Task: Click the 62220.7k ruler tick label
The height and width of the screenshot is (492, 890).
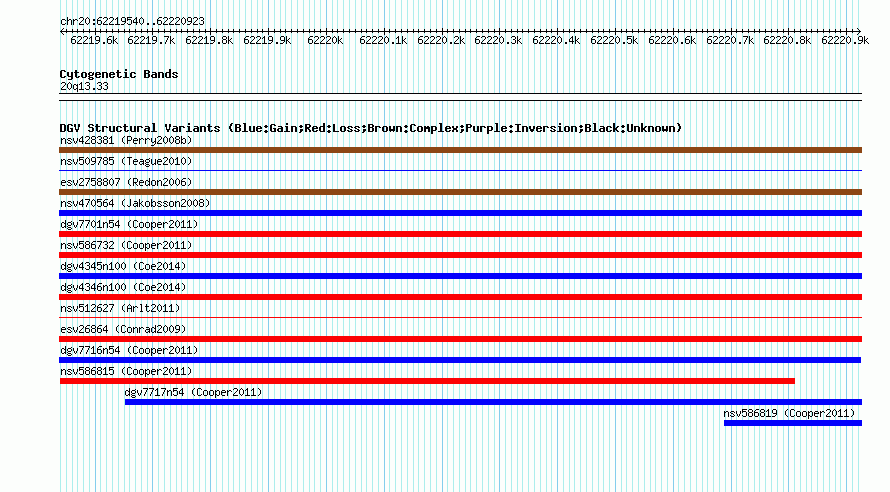Action: coord(730,41)
